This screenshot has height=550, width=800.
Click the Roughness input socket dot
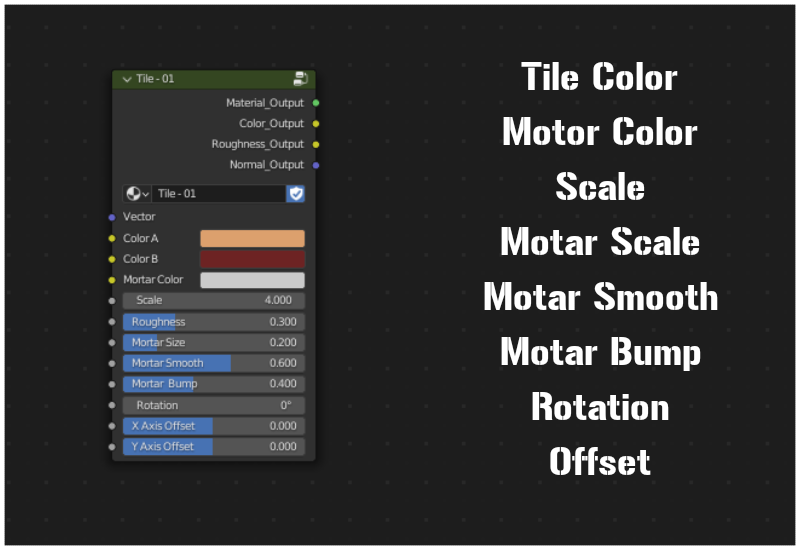click(112, 322)
